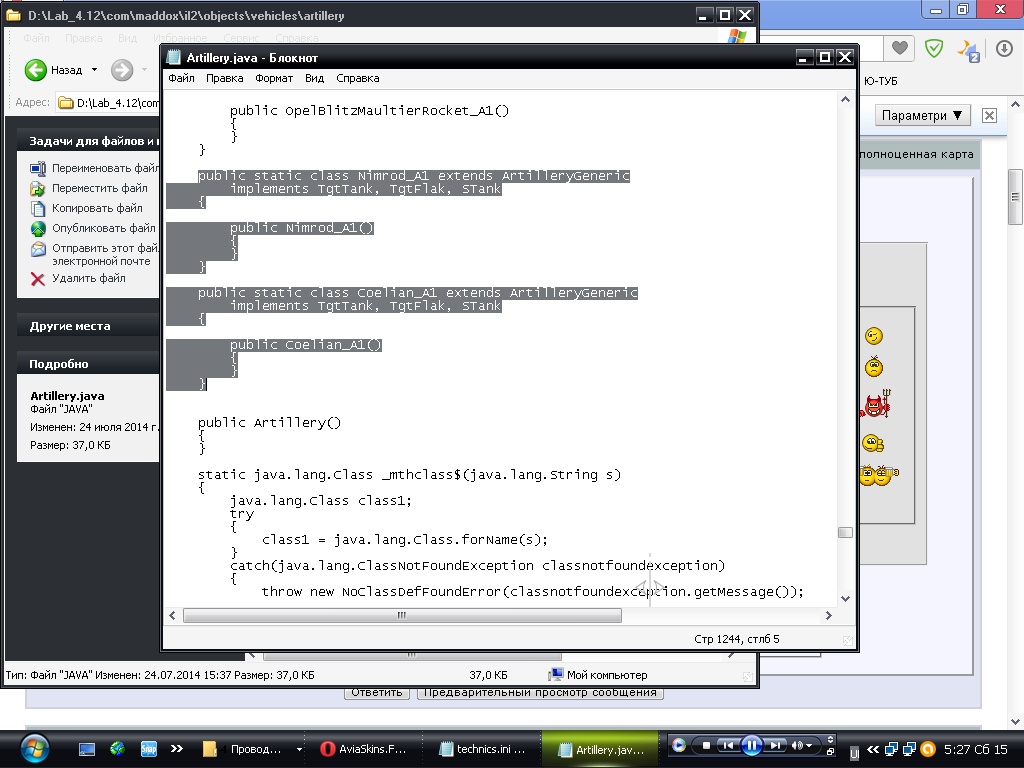Click the Notepad horizontal scroll left arrow
1024x768 pixels.
pos(172,615)
